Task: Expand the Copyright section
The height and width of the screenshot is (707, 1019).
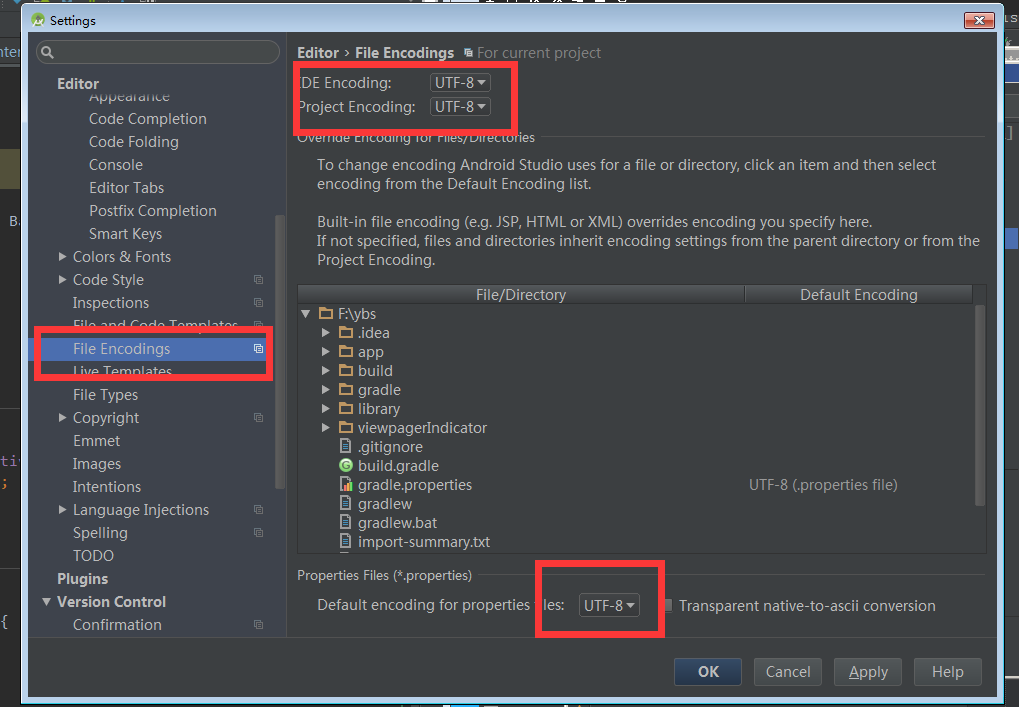Action: pos(62,418)
